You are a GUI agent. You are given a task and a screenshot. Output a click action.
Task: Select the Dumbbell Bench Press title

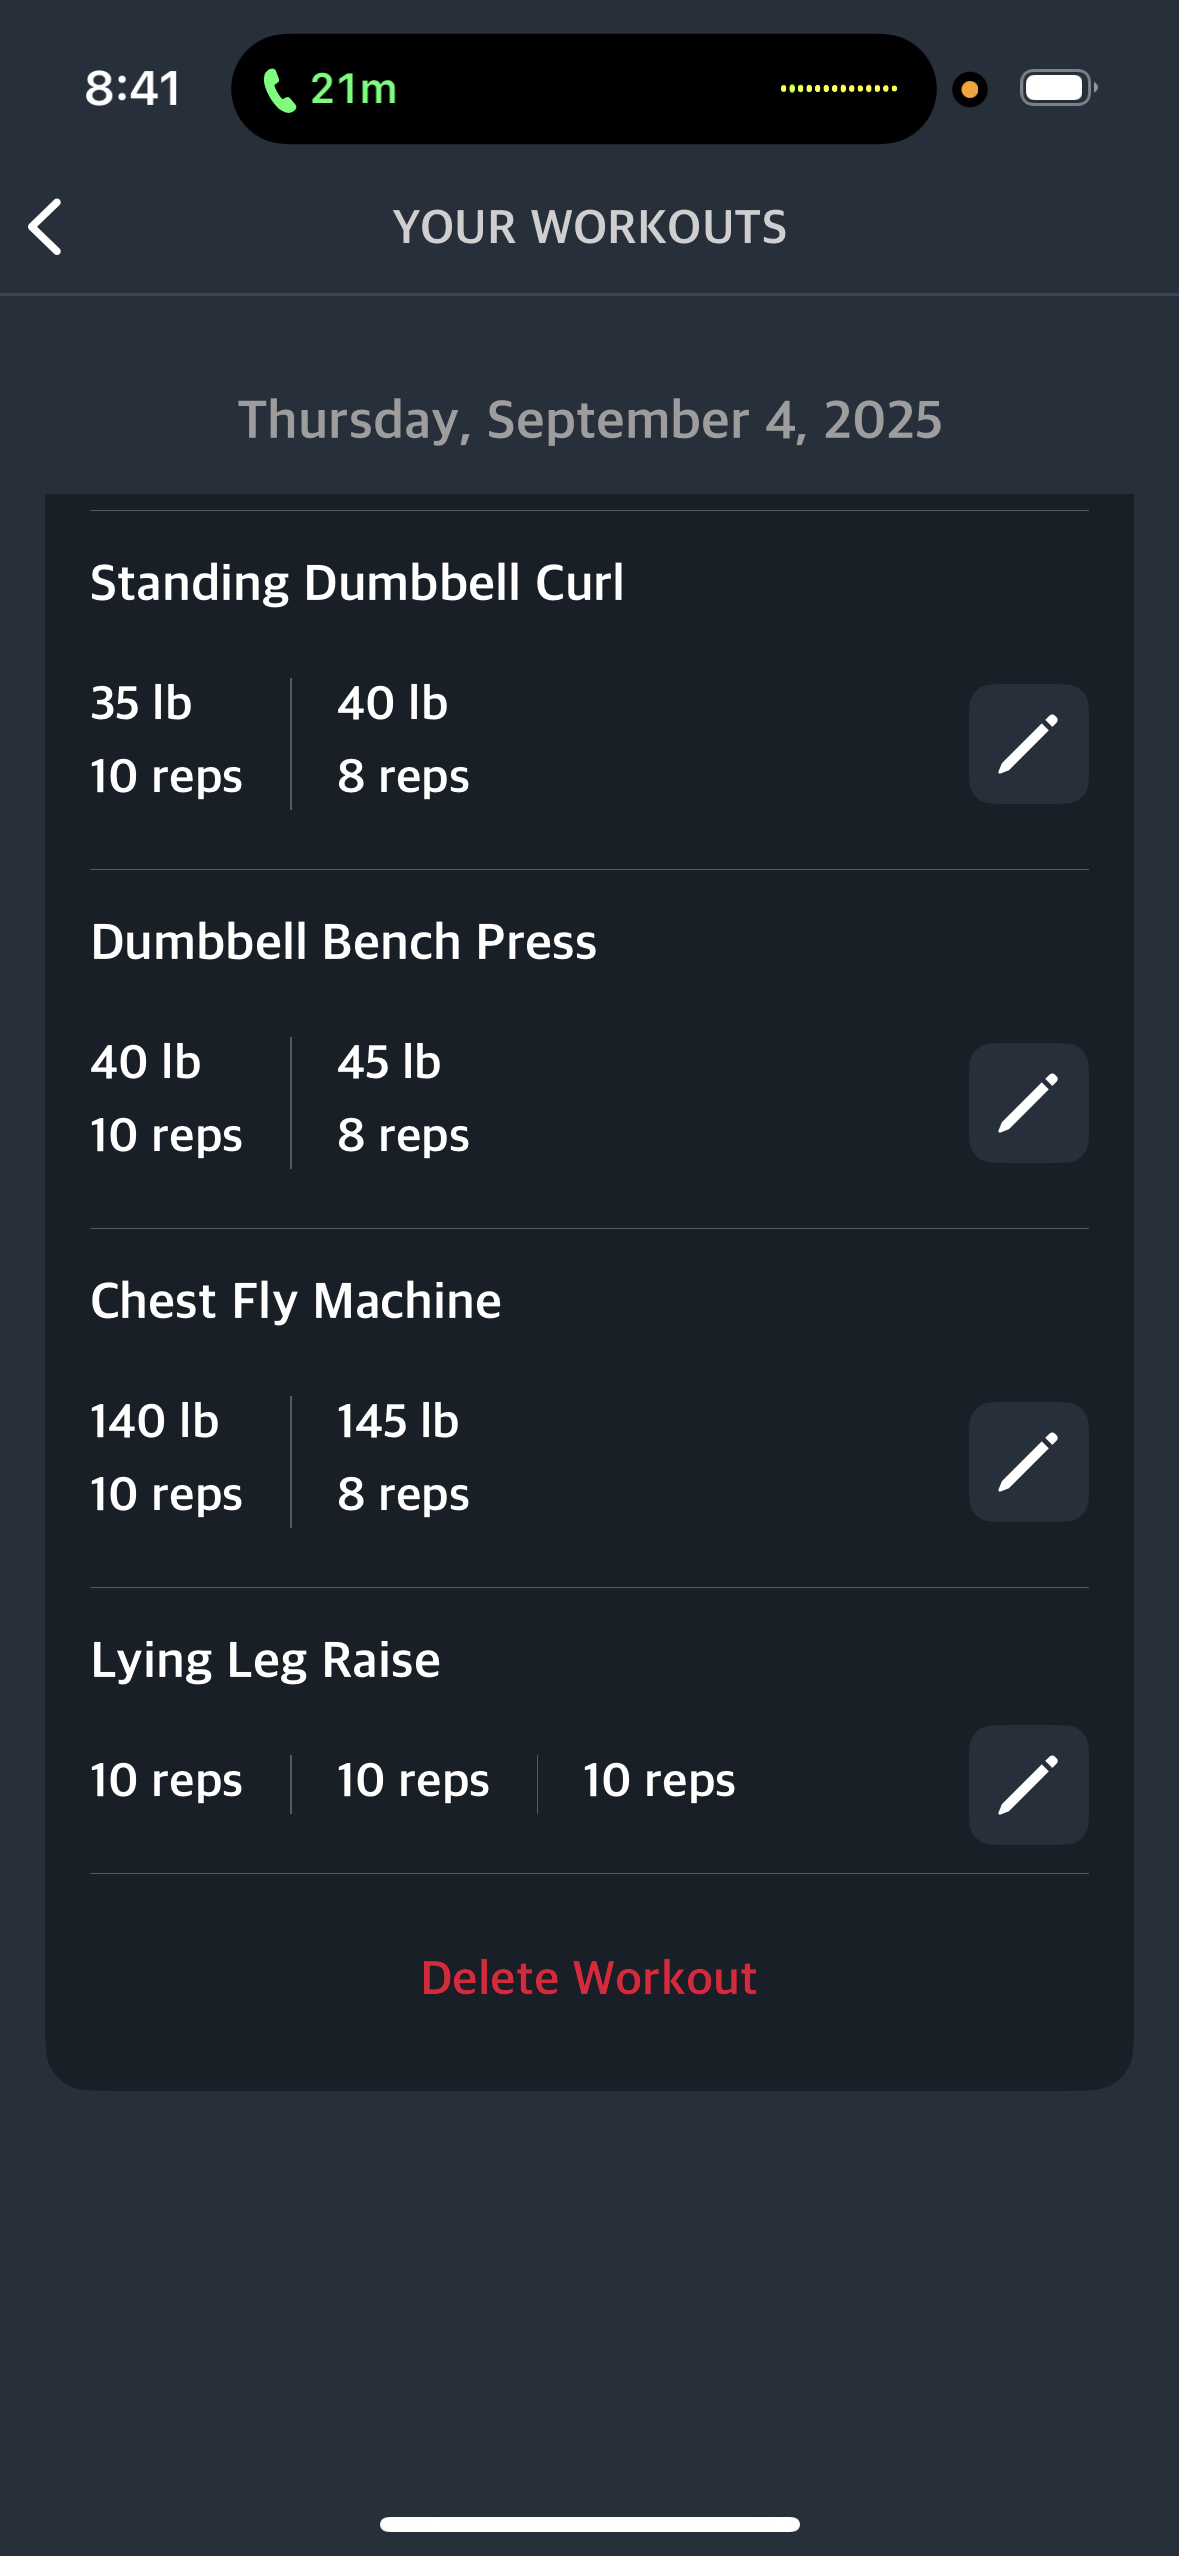[343, 942]
